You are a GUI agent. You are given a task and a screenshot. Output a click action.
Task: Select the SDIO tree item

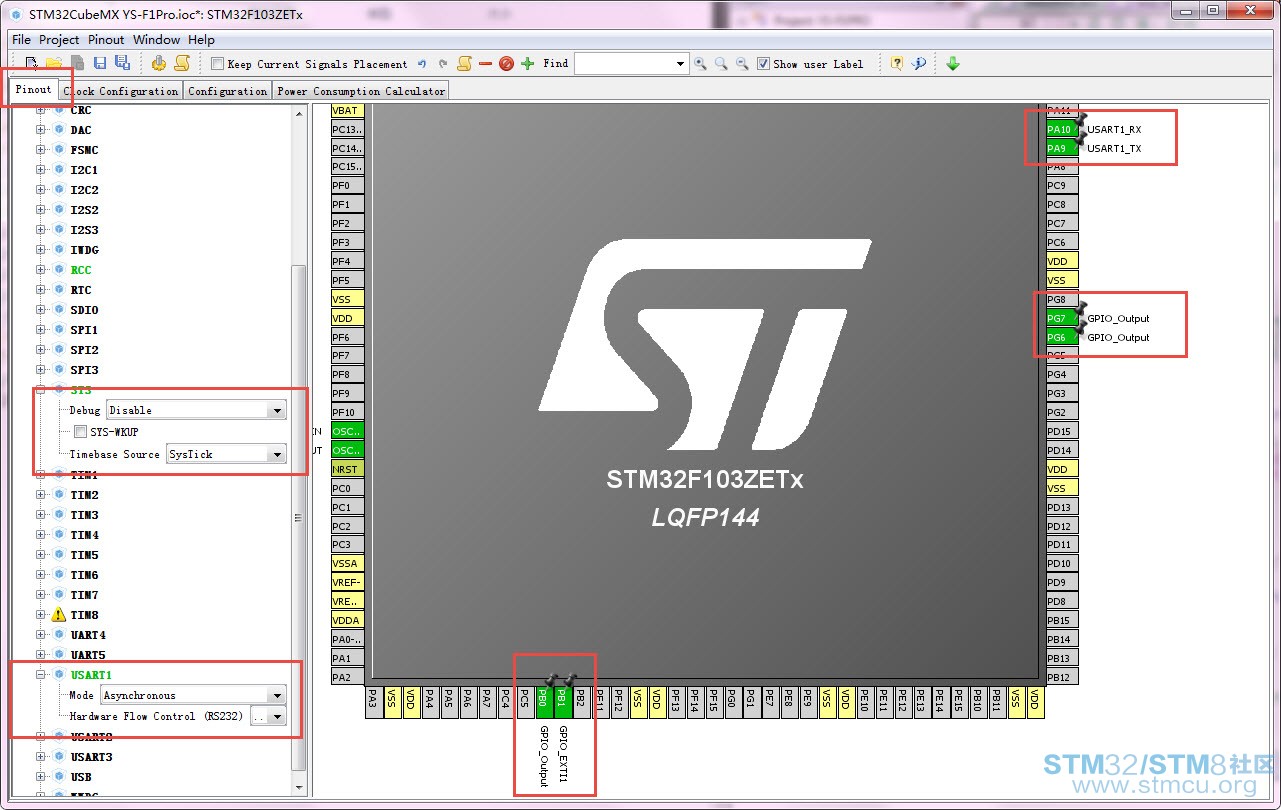[x=84, y=310]
